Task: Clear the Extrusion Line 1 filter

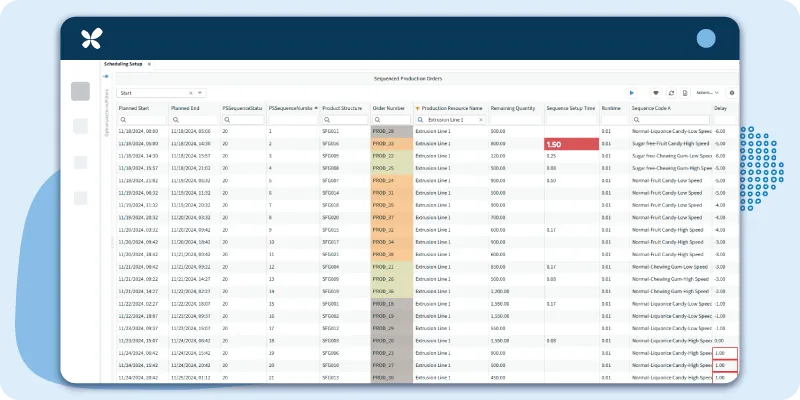Action: 480,119
